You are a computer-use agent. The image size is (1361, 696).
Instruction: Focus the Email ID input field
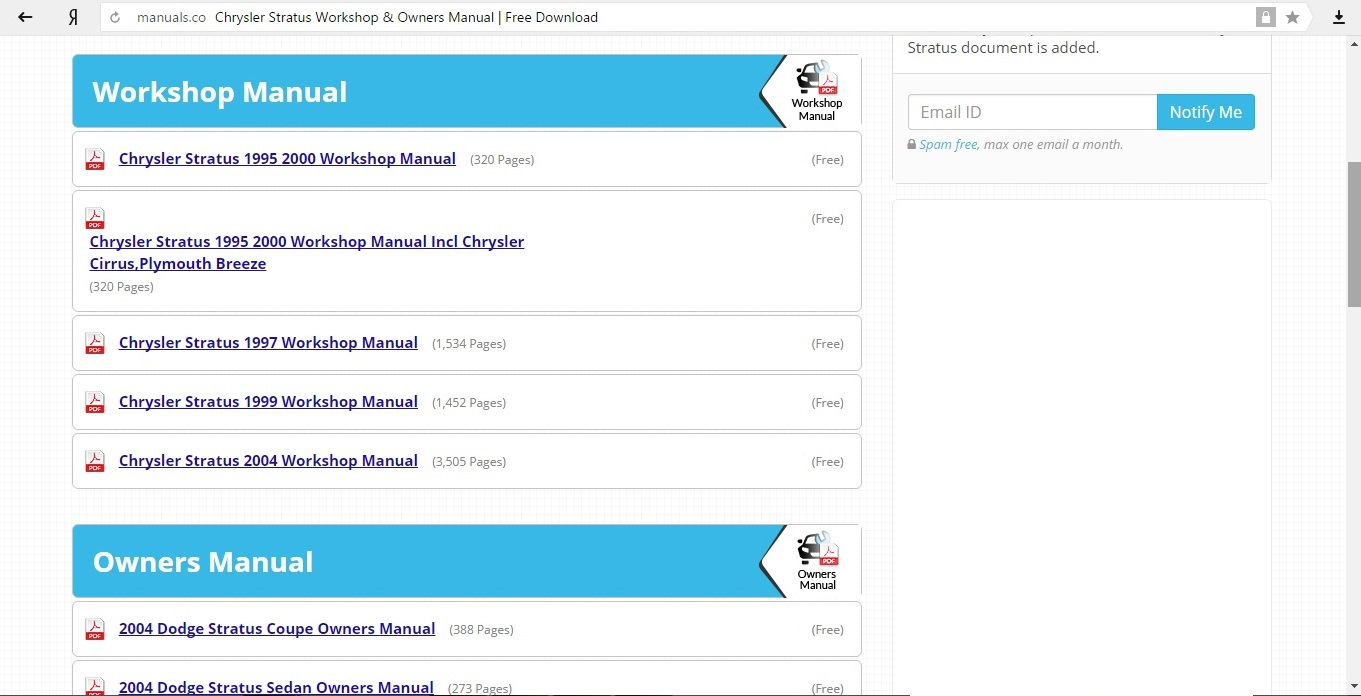click(1032, 112)
